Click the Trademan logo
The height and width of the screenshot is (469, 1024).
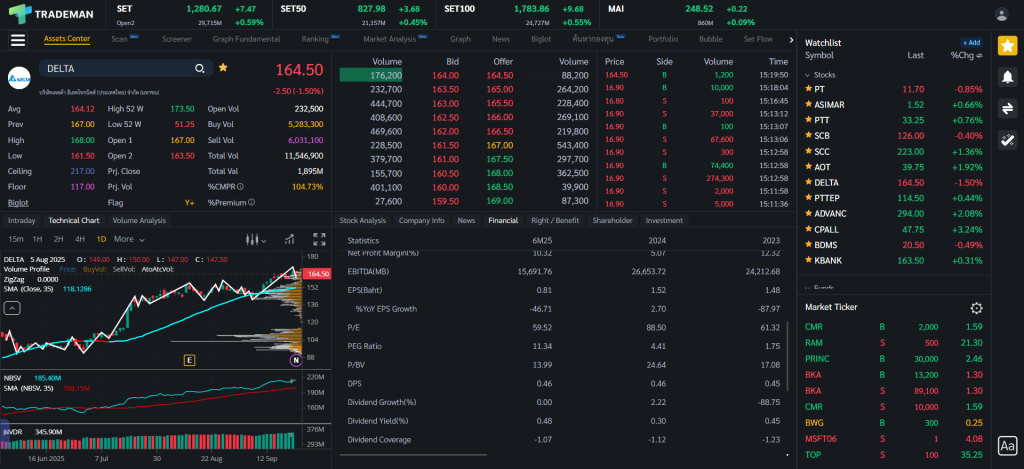point(52,14)
